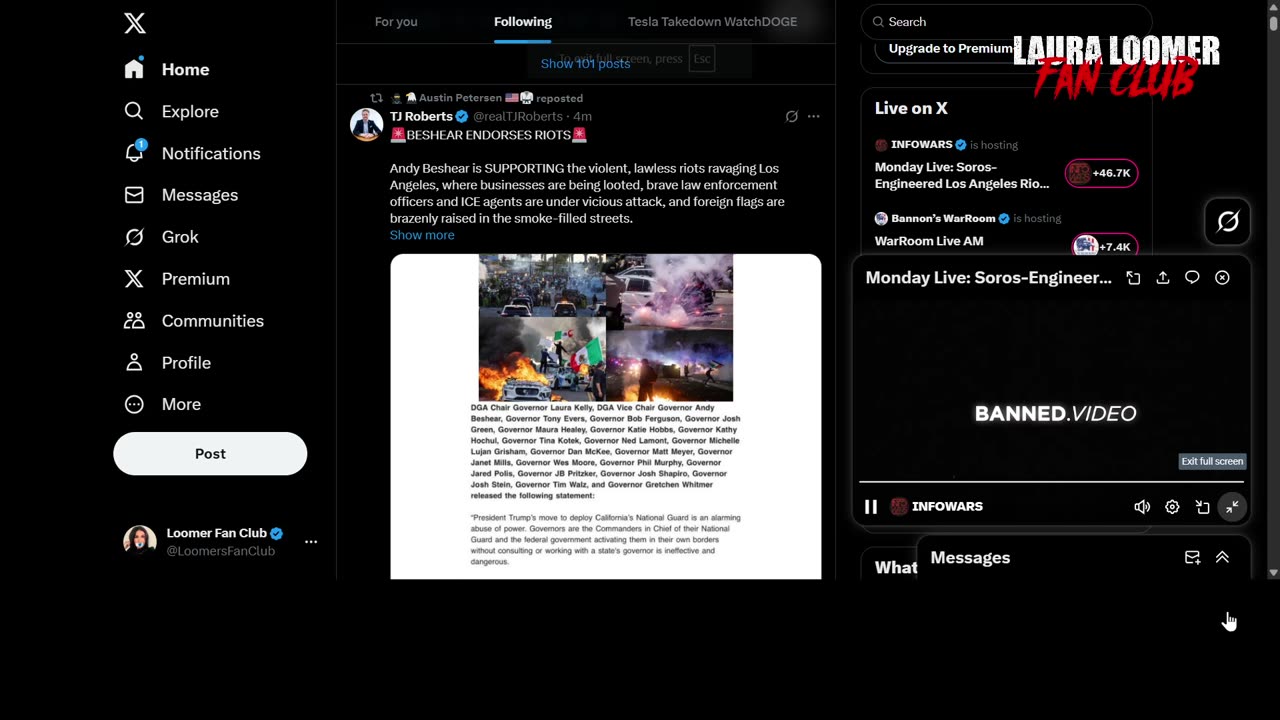Click the X logo icon
1280x720 pixels.
(x=135, y=23)
